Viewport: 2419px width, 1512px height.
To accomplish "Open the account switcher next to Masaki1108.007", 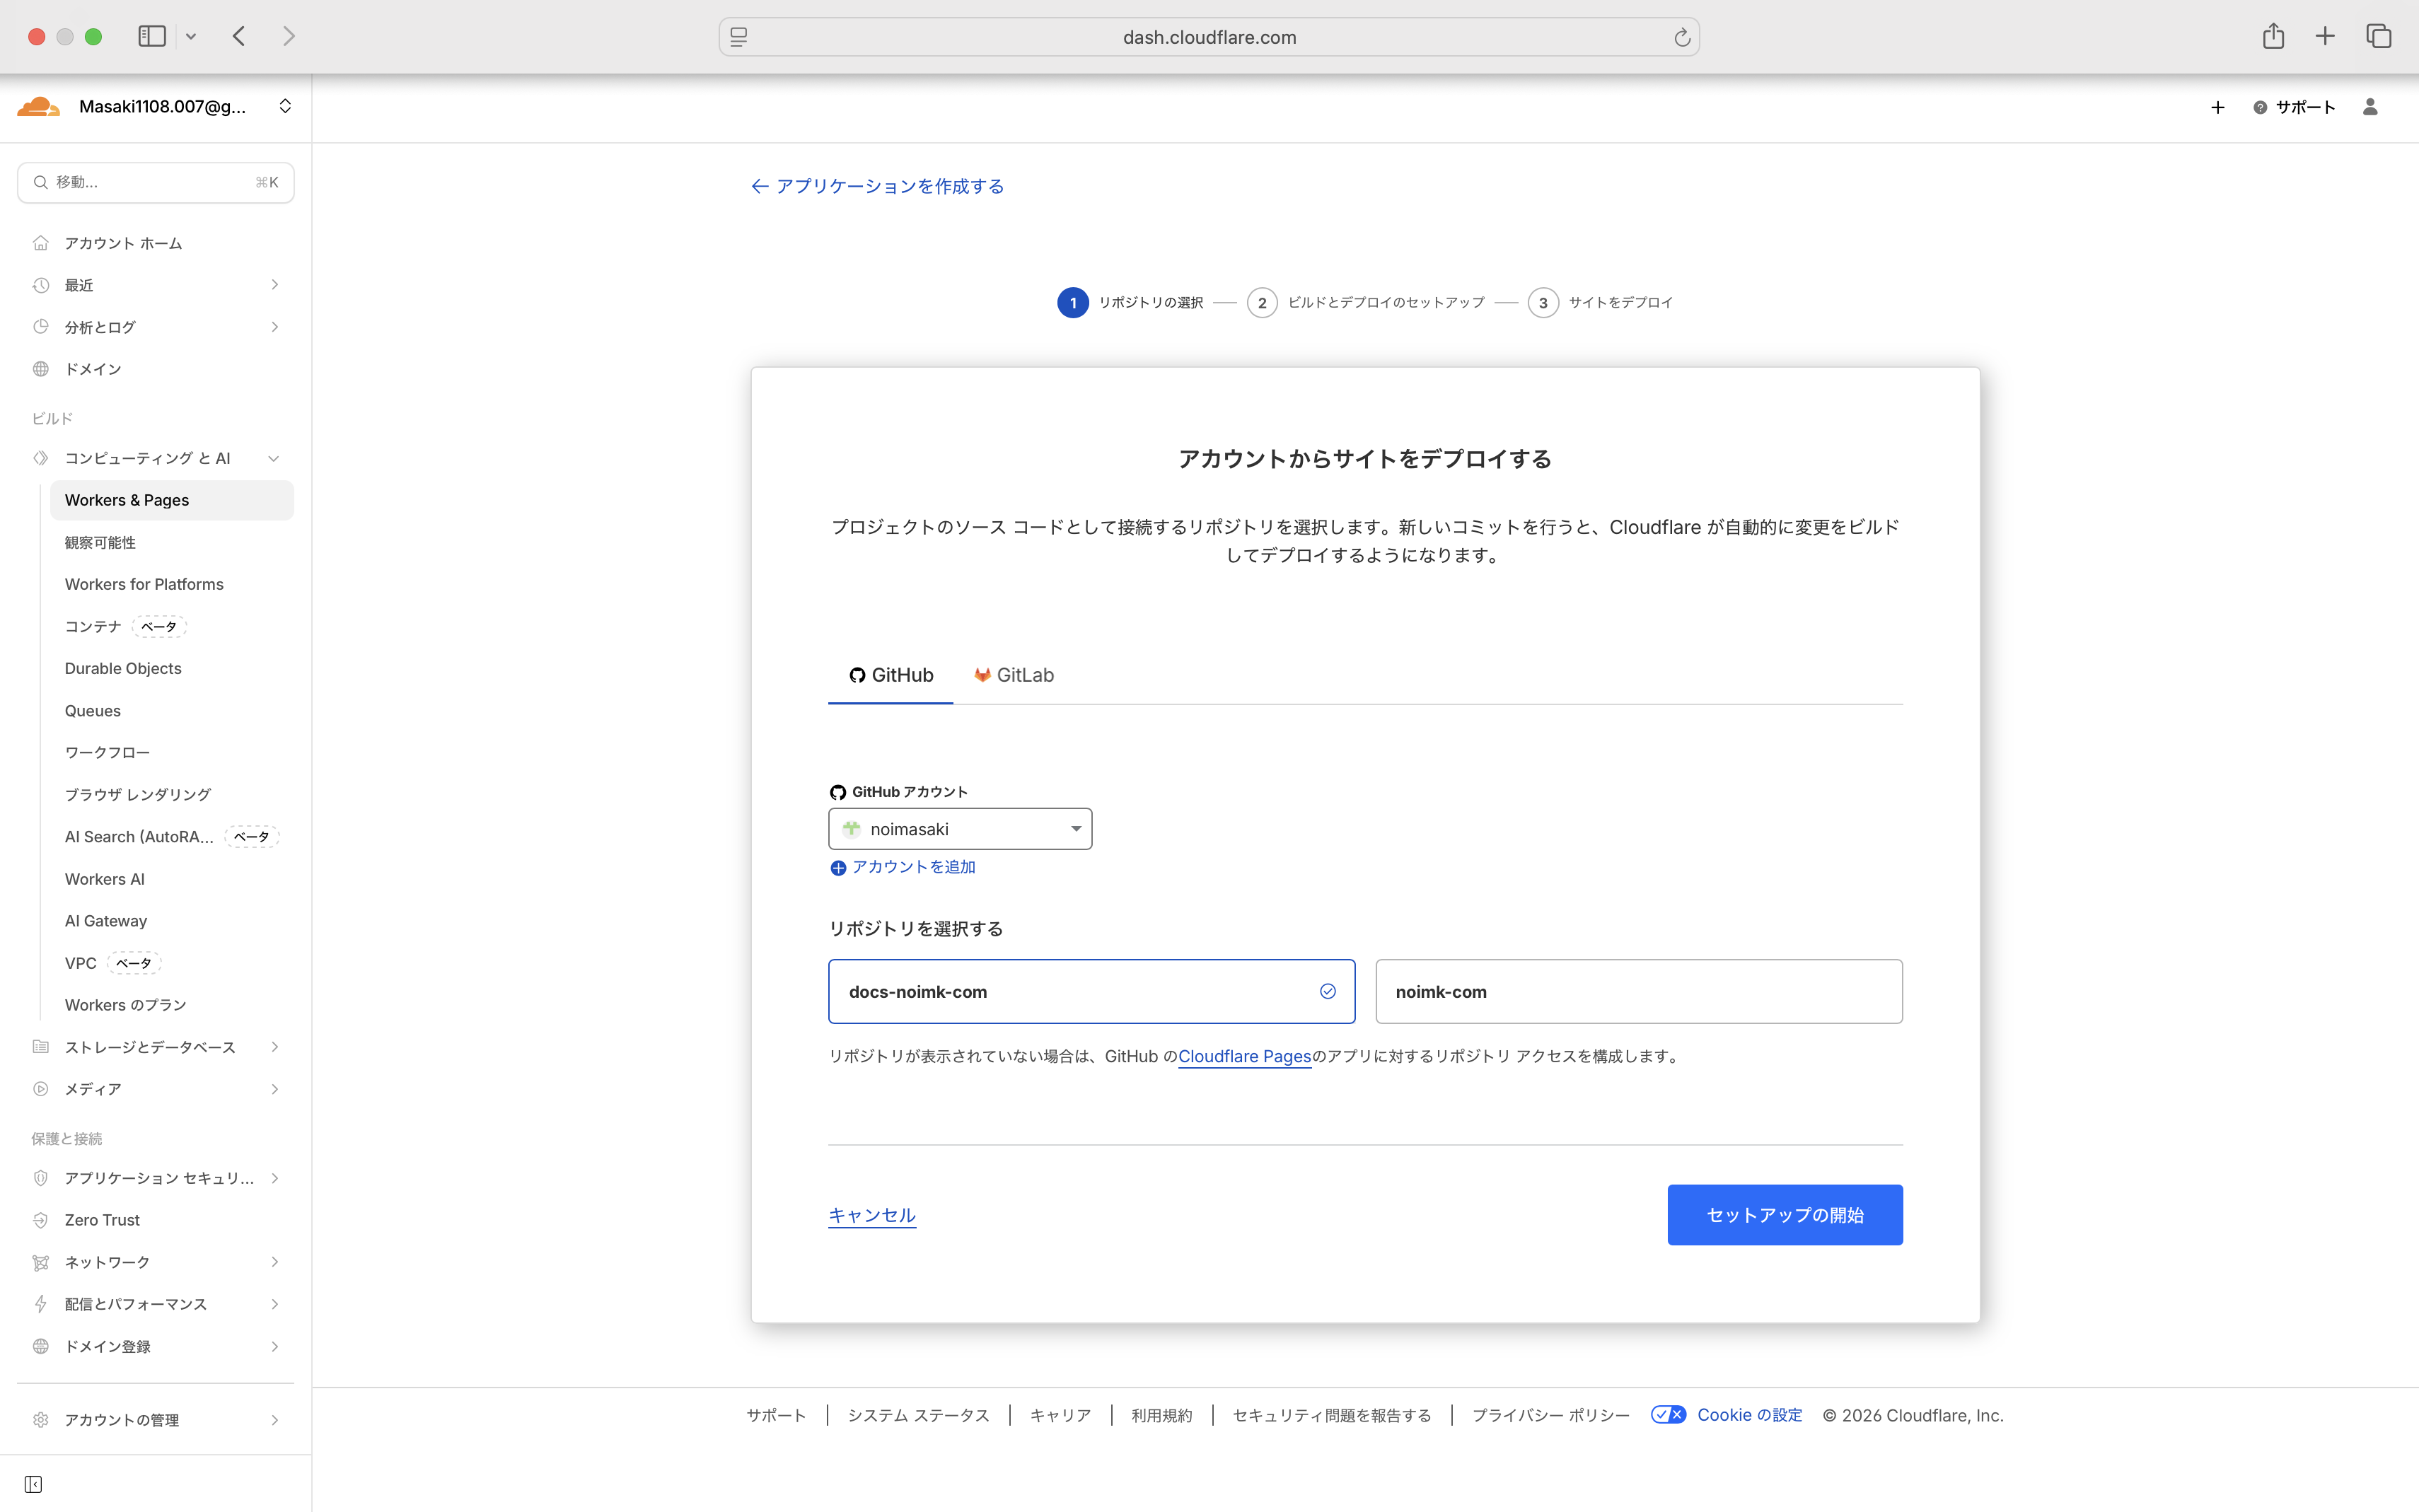I will 285,106.
